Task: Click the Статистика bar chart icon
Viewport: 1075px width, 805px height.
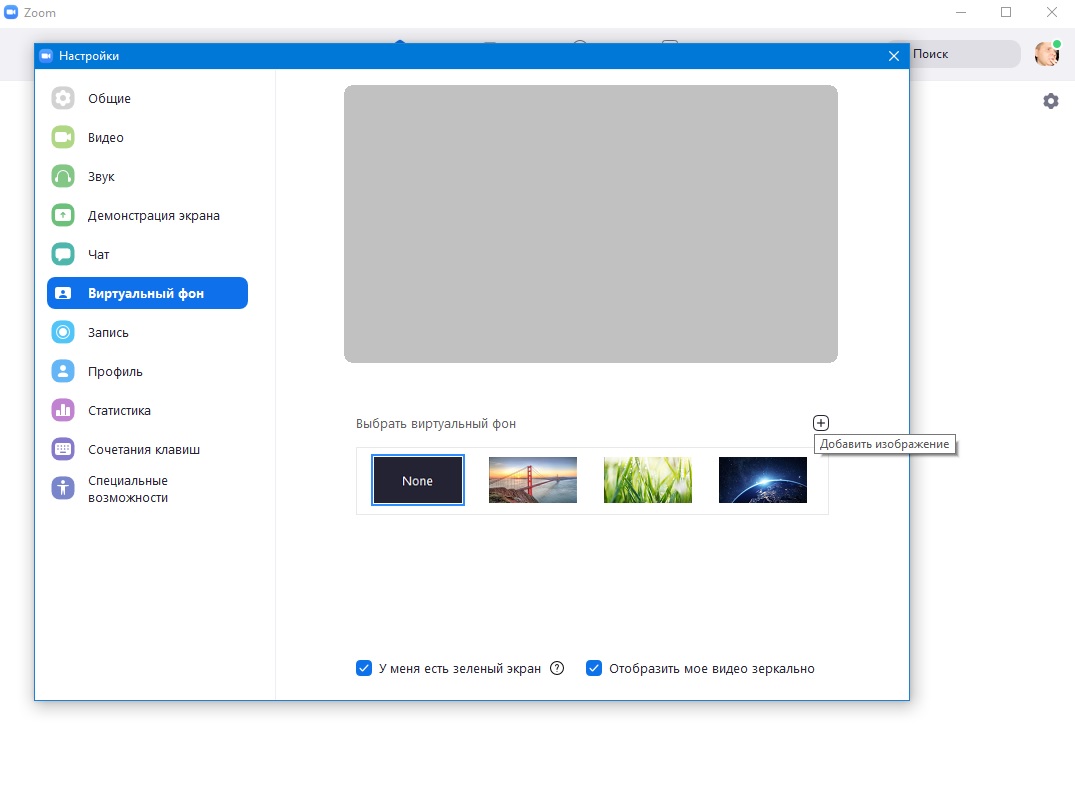Action: tap(63, 410)
